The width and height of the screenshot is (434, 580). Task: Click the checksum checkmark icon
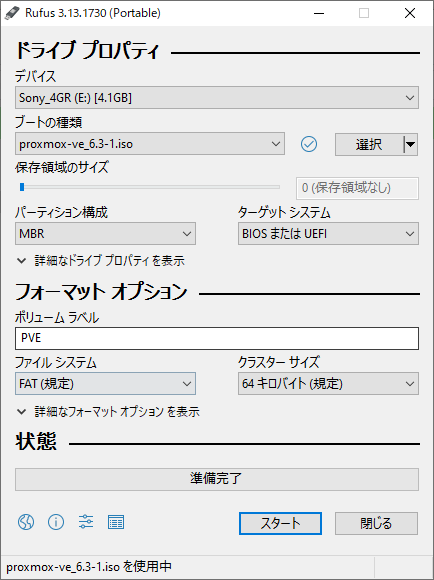pos(309,144)
